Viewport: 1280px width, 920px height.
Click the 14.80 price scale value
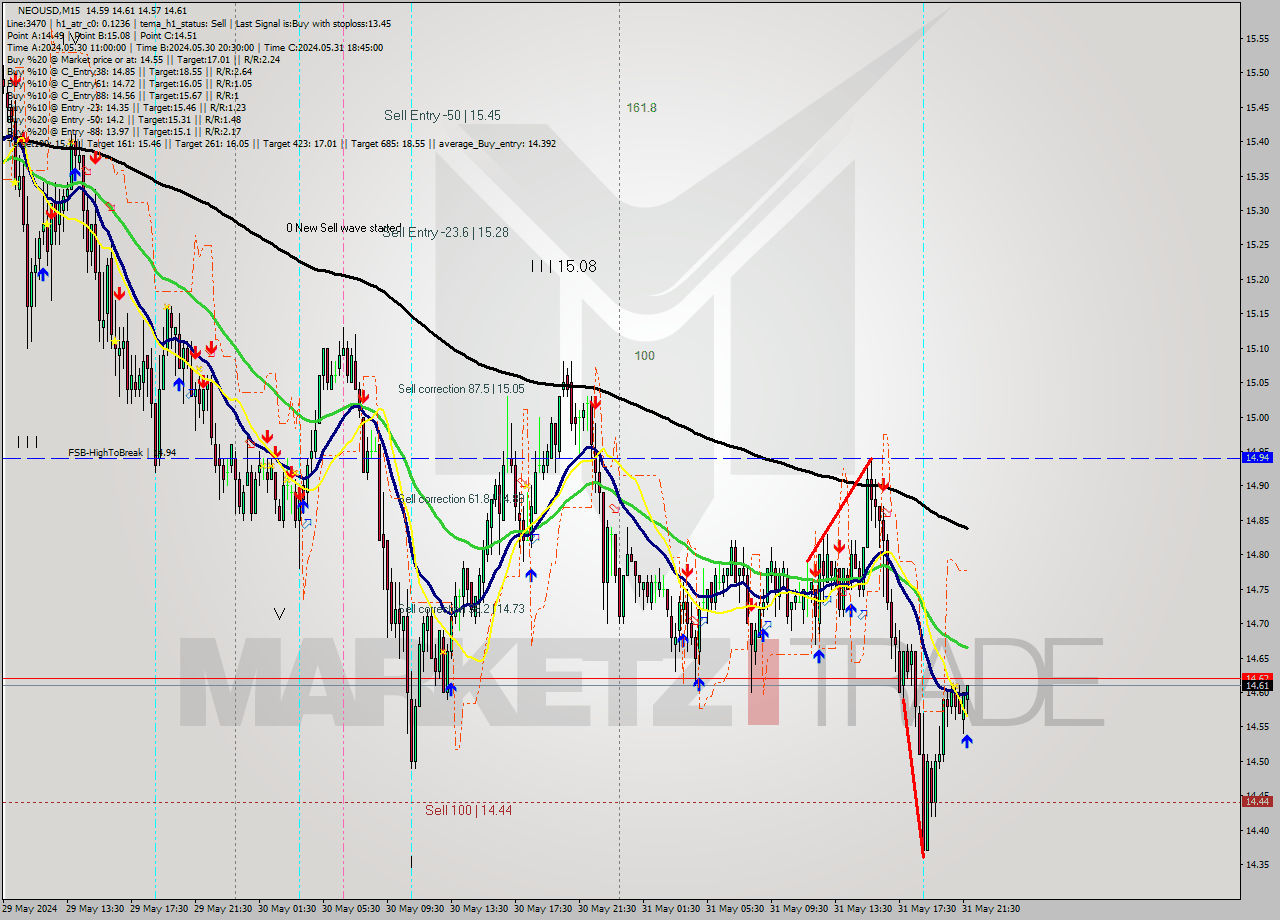(1256, 554)
